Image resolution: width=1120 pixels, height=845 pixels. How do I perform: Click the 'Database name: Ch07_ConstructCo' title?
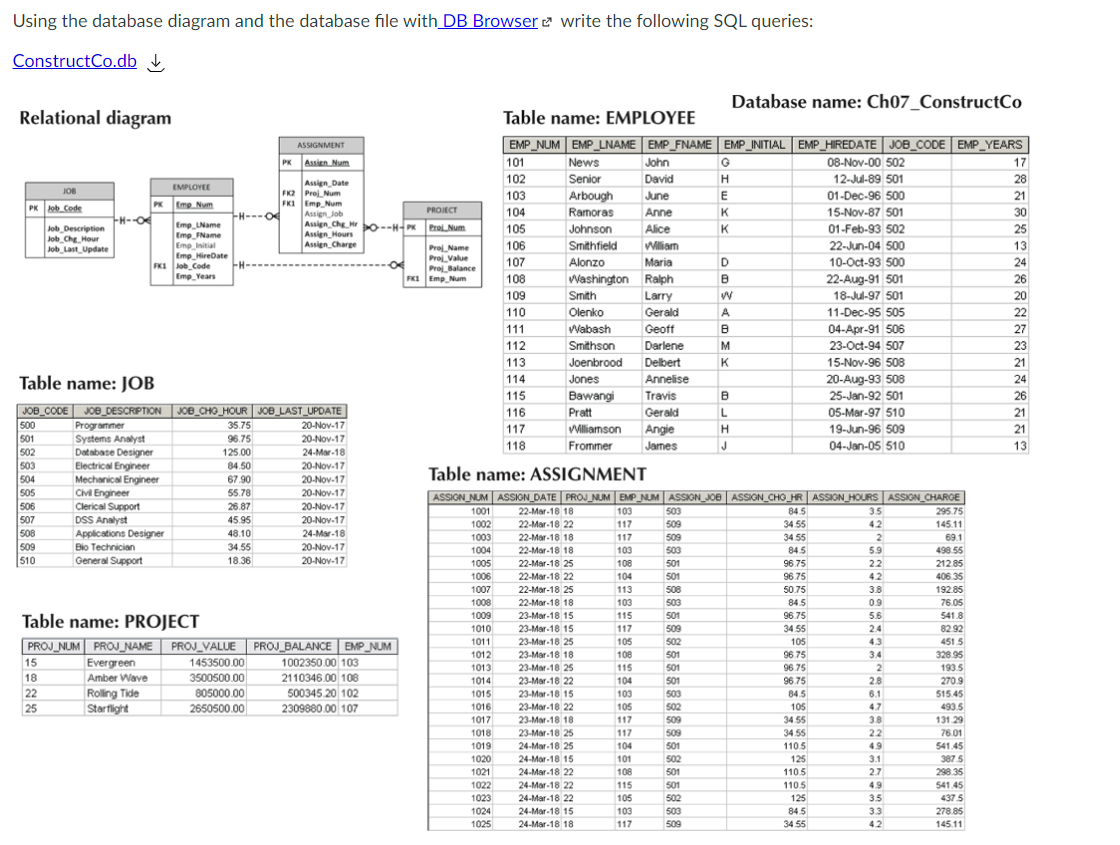pos(876,101)
